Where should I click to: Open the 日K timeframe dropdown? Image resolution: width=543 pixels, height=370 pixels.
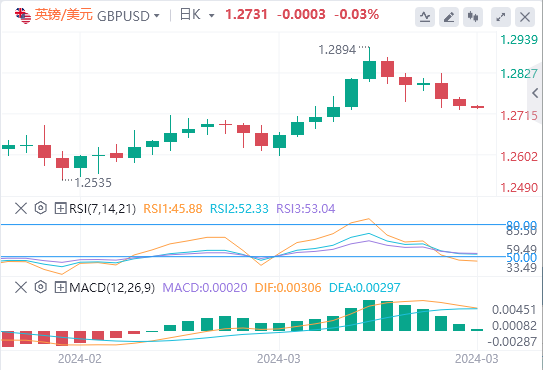pos(197,15)
